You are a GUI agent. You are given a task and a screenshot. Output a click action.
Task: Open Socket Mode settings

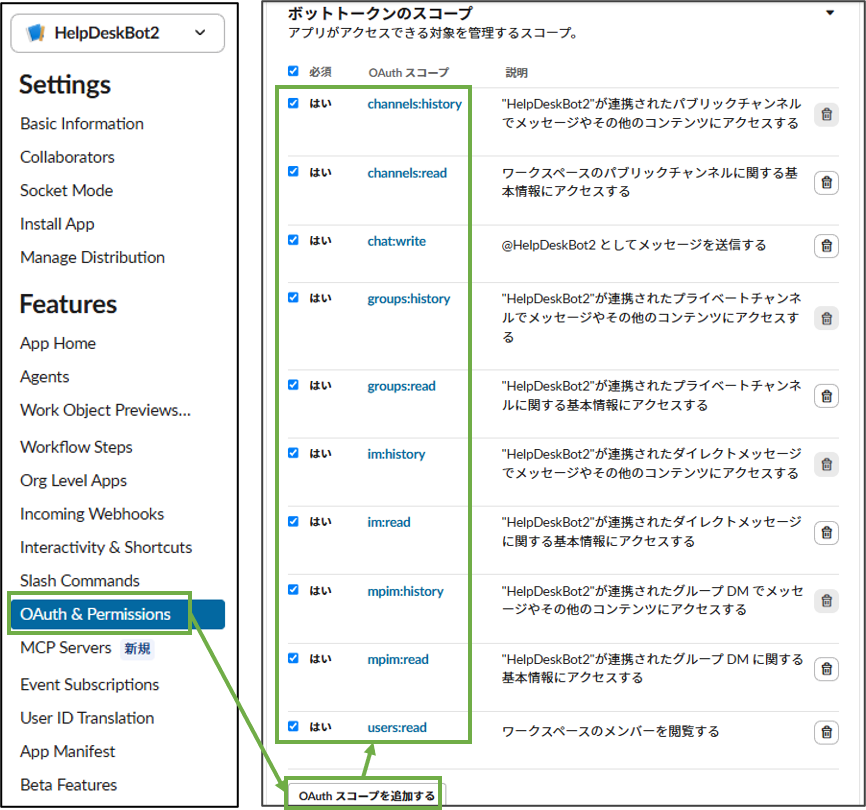[66, 190]
